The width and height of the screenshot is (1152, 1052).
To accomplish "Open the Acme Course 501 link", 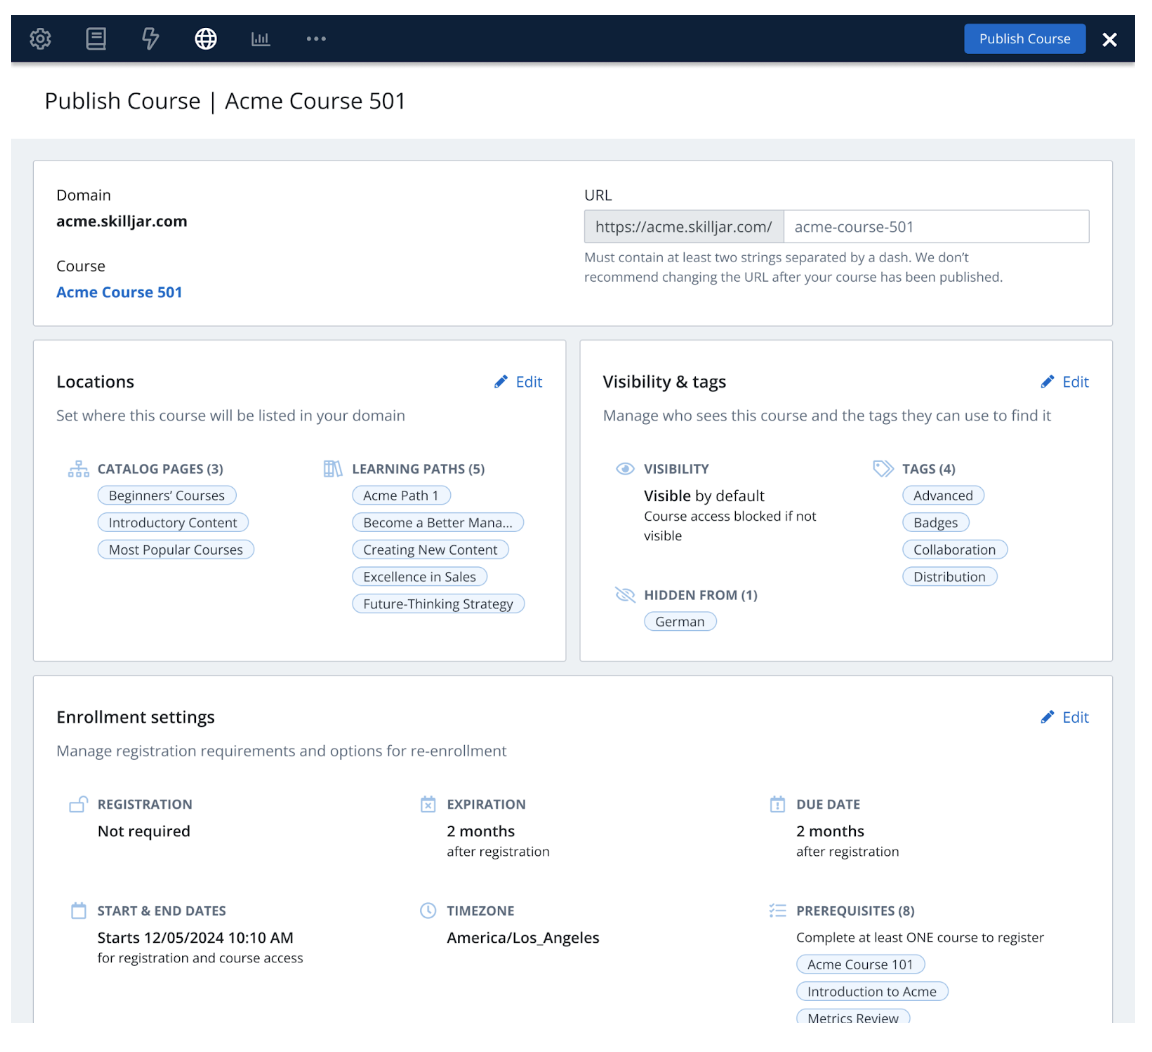I will tap(119, 292).
